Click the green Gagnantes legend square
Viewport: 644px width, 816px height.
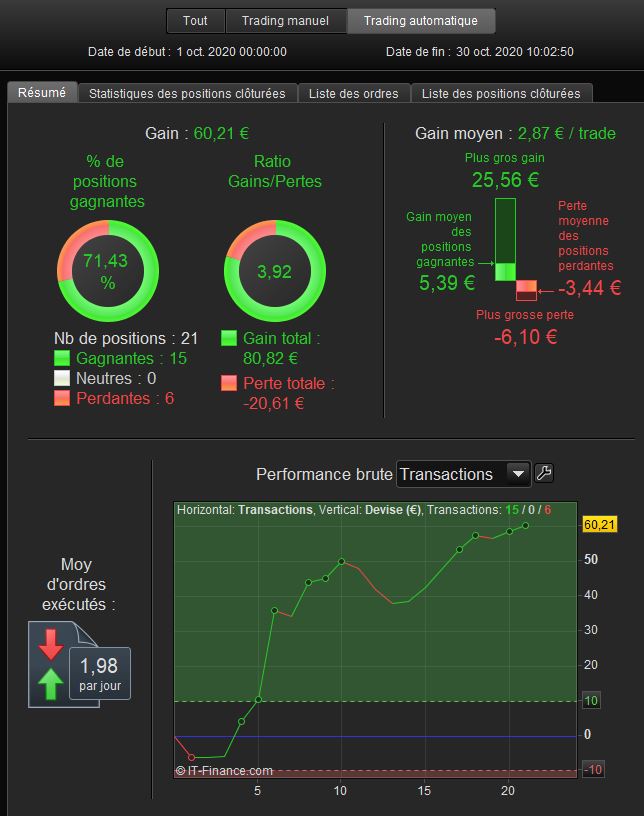tap(62, 358)
